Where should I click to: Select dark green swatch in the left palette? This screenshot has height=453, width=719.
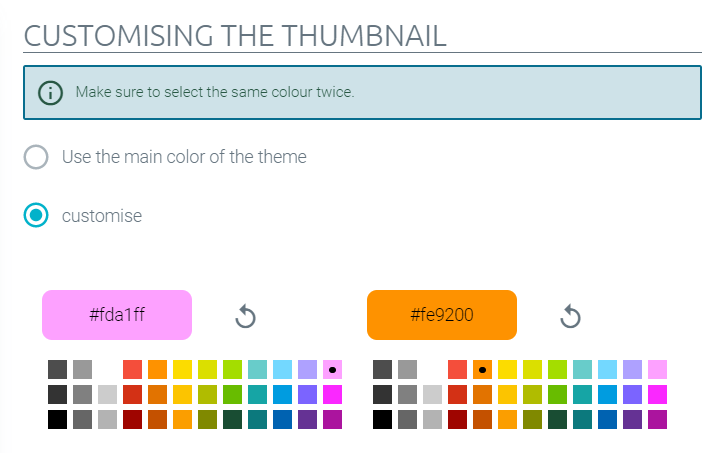(232, 420)
